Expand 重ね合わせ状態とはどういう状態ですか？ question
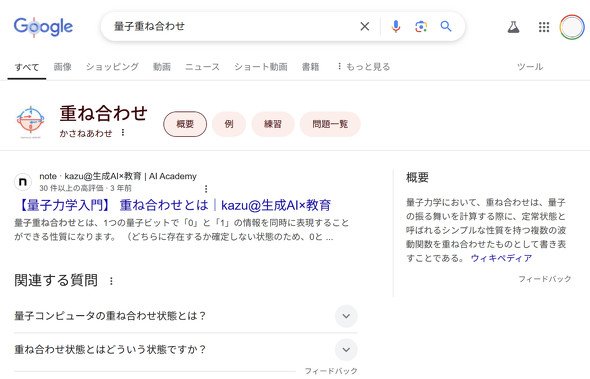 [186, 350]
